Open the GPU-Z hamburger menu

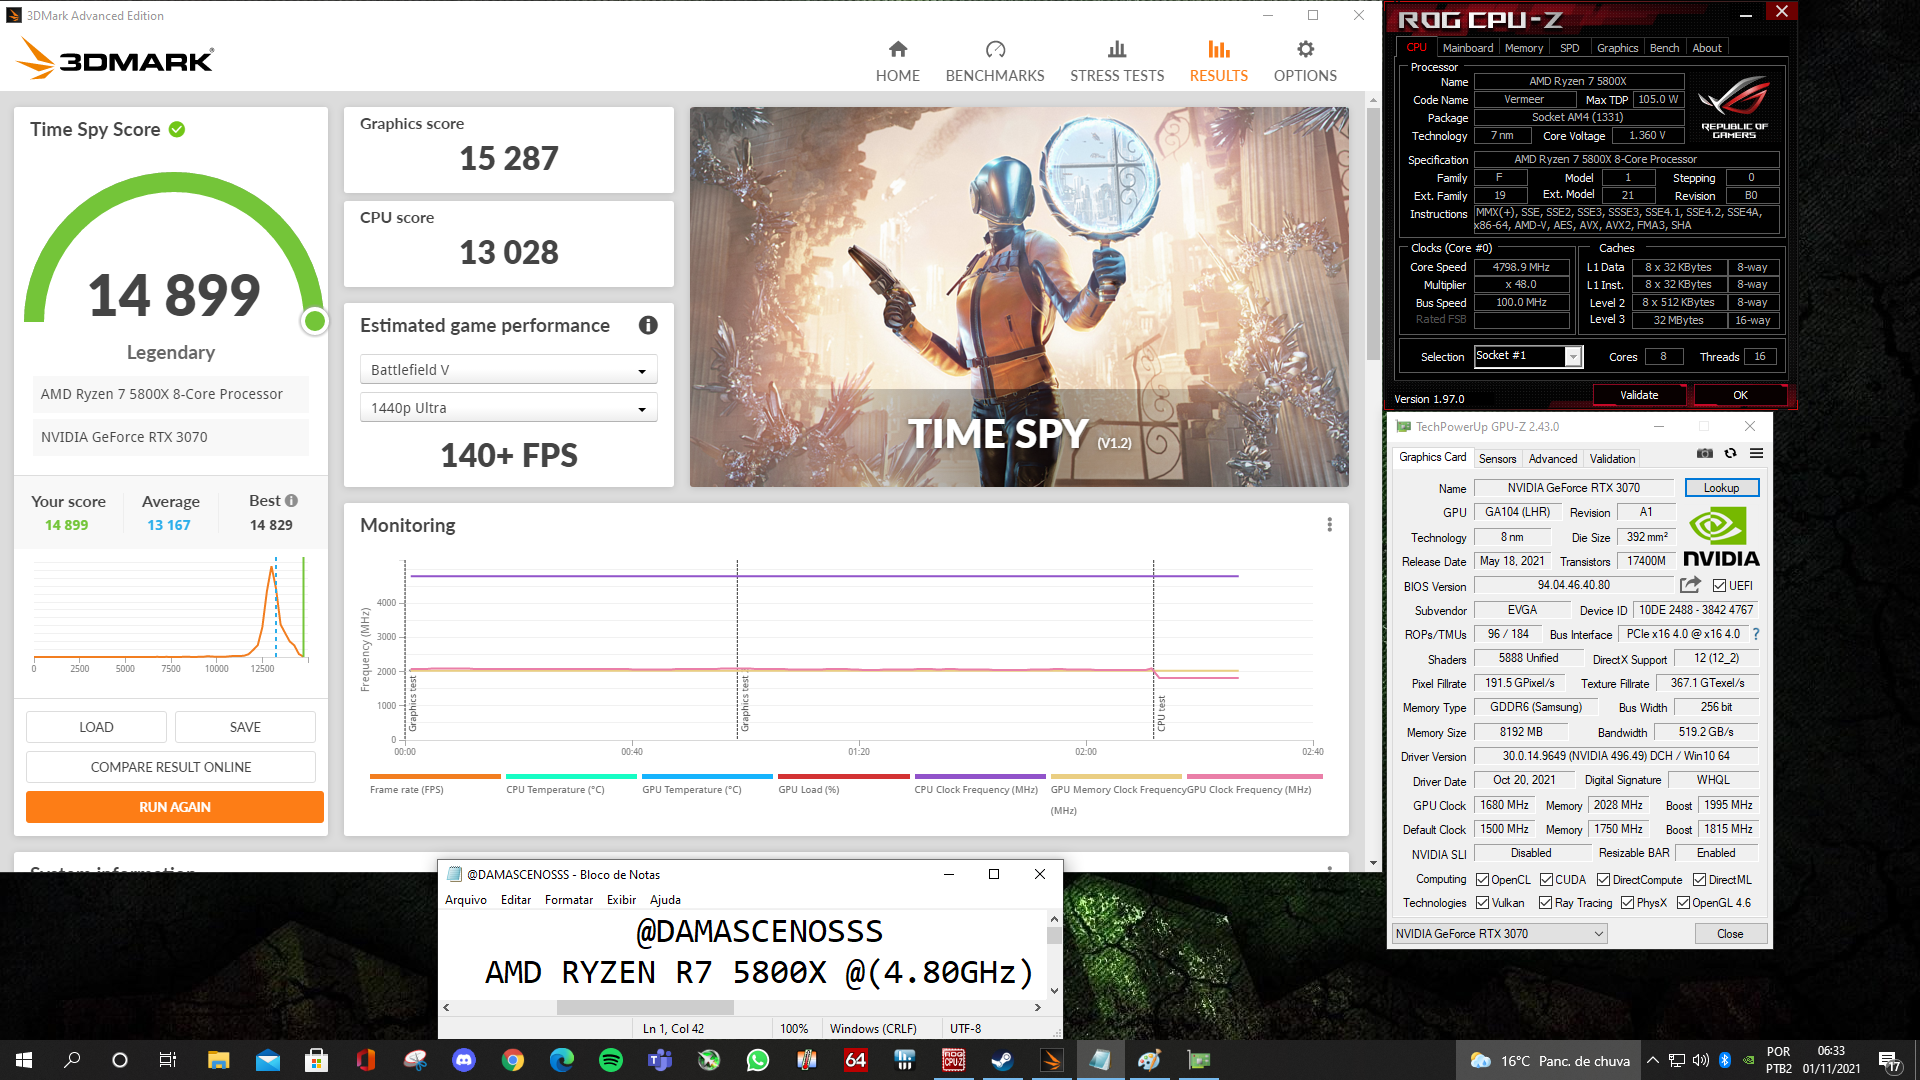[x=1756, y=454]
